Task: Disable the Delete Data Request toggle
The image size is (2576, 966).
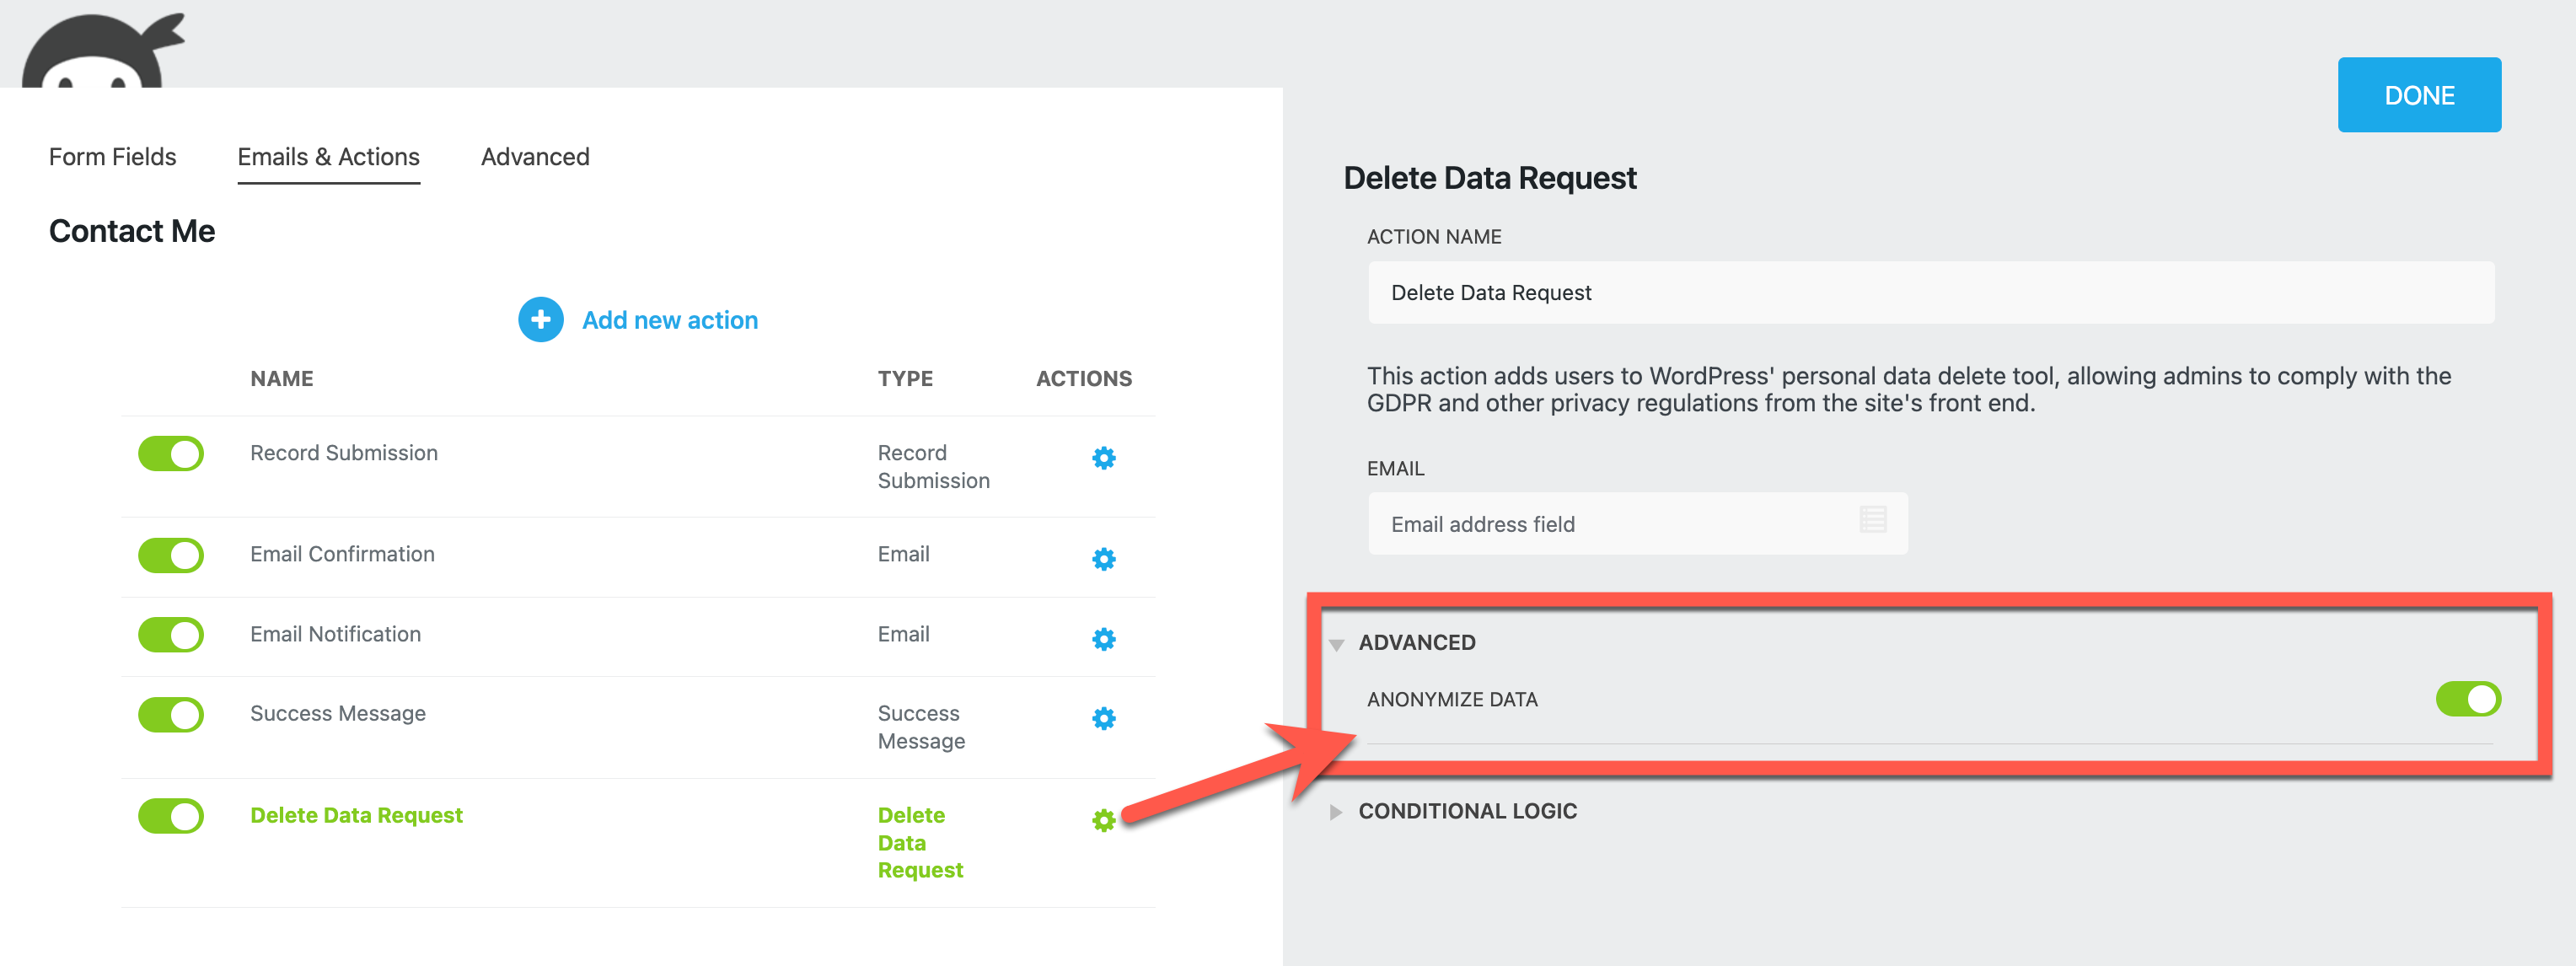Action: tap(171, 816)
